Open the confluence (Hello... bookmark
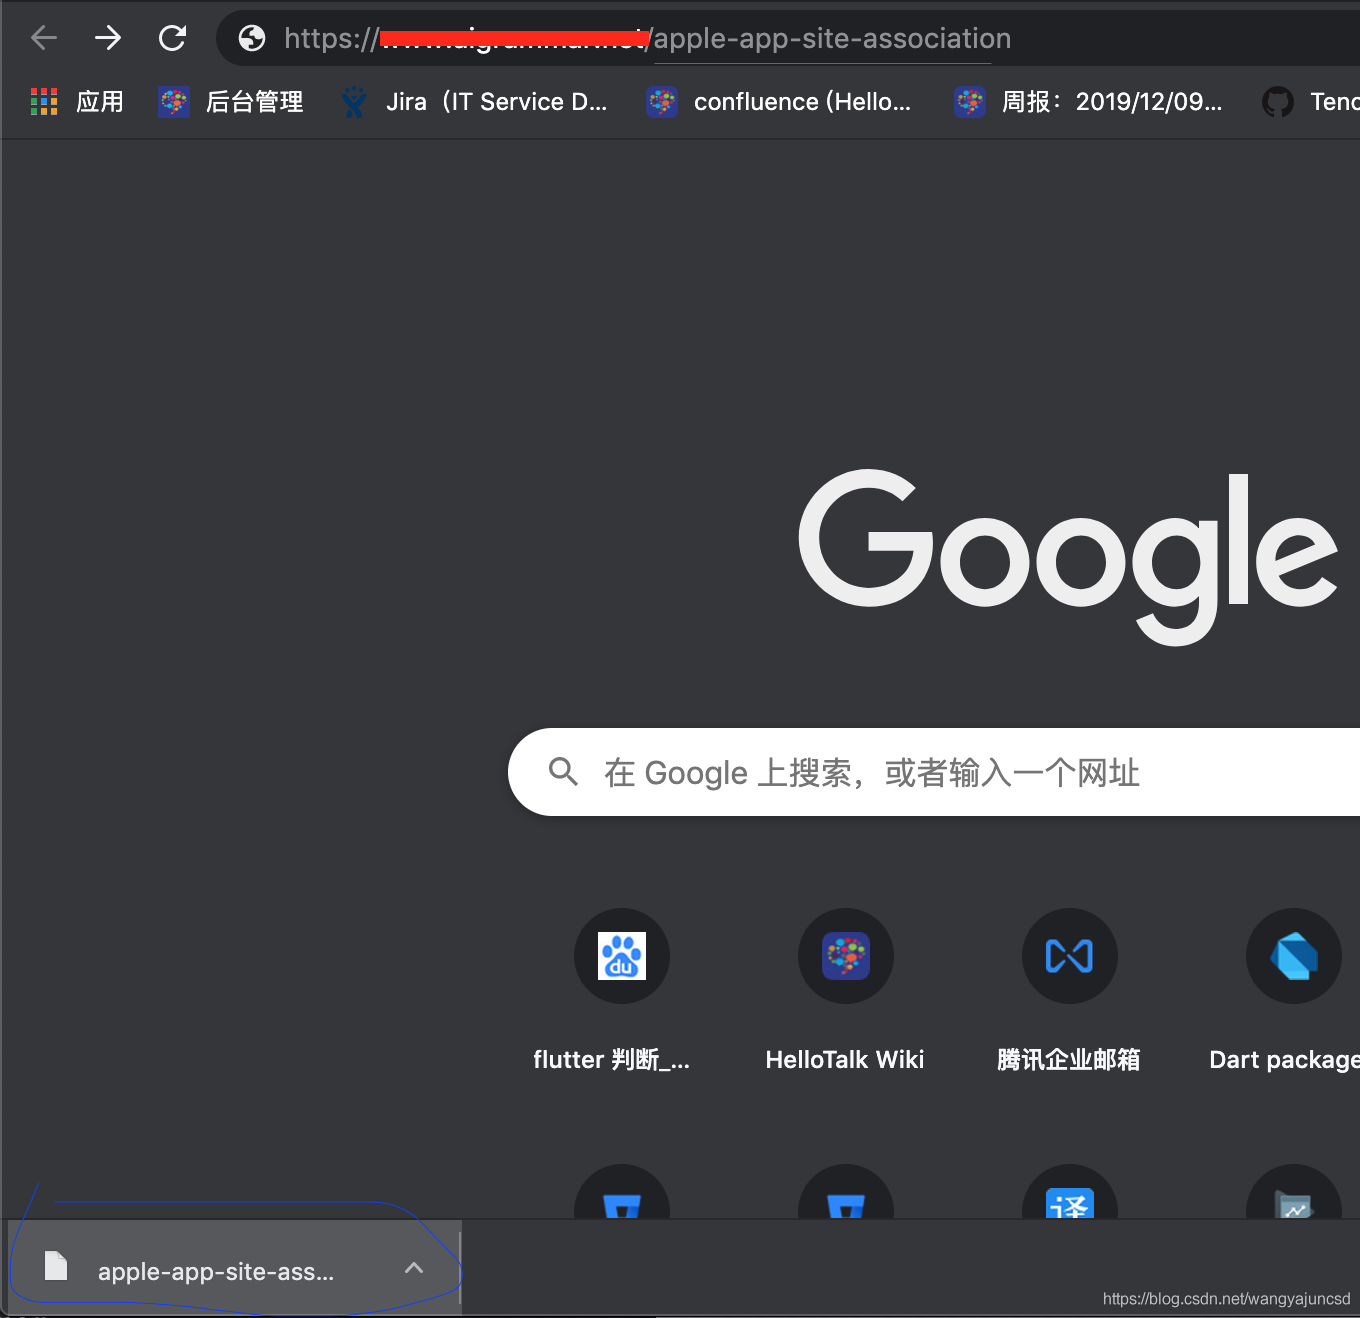The image size is (1360, 1318). [779, 101]
